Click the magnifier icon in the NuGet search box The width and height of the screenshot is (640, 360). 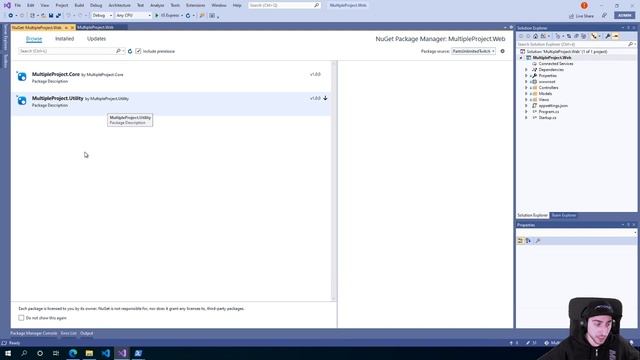pos(118,51)
